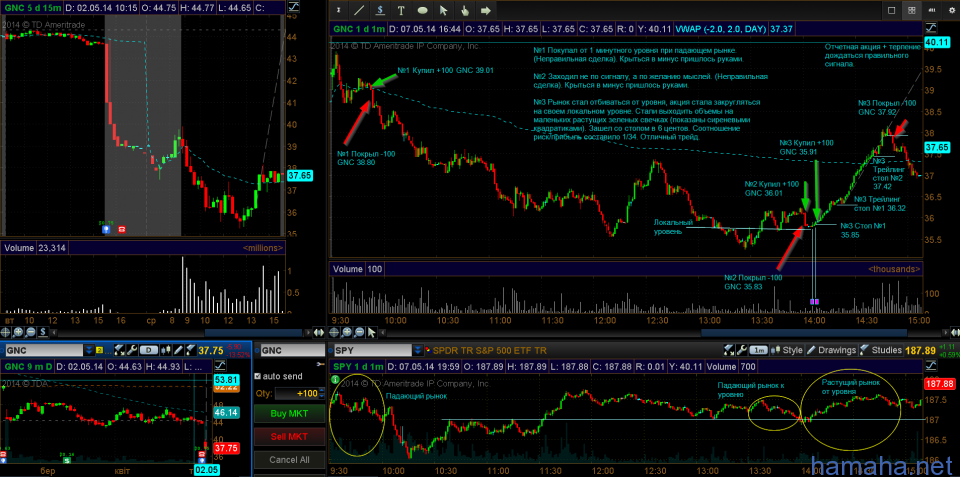Expand the SPY symbol dropdown

pos(418,350)
